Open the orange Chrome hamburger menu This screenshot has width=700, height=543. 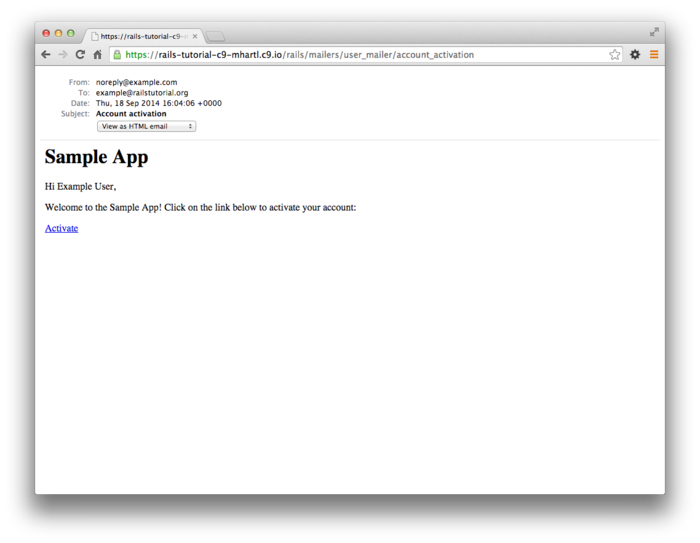point(654,54)
